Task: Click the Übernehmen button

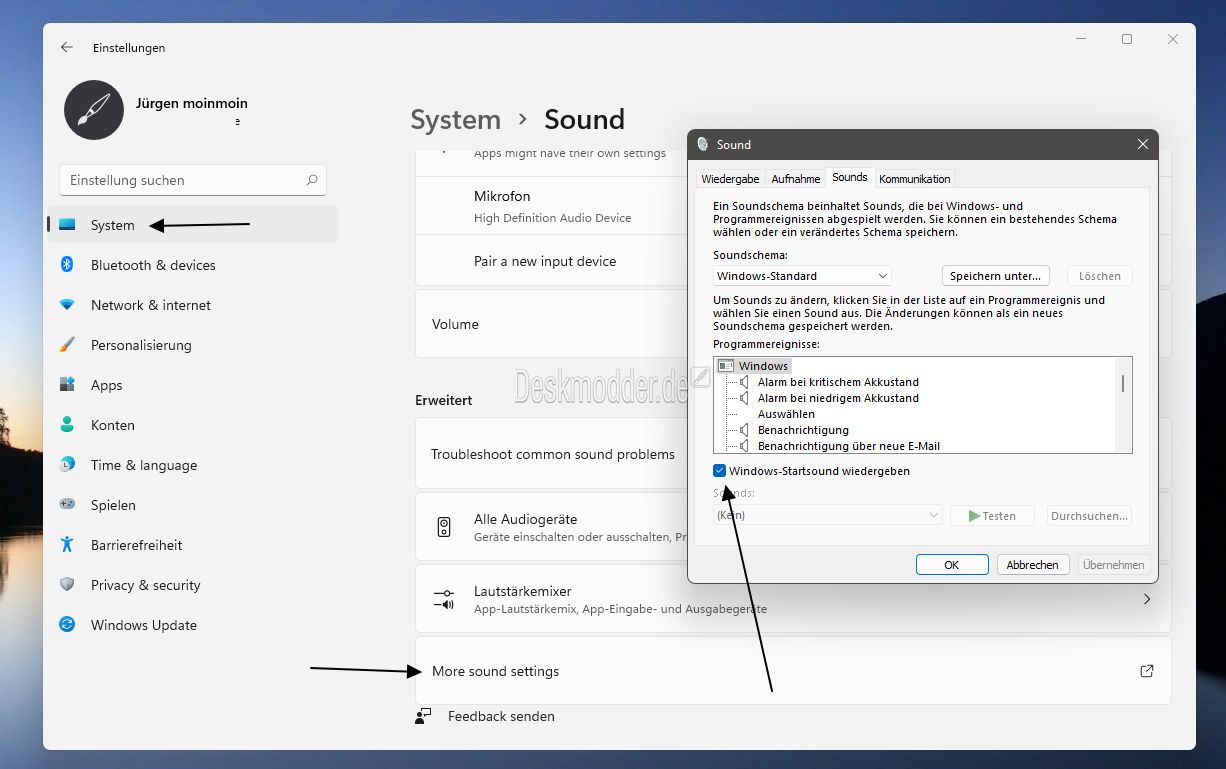Action: tap(1114, 565)
